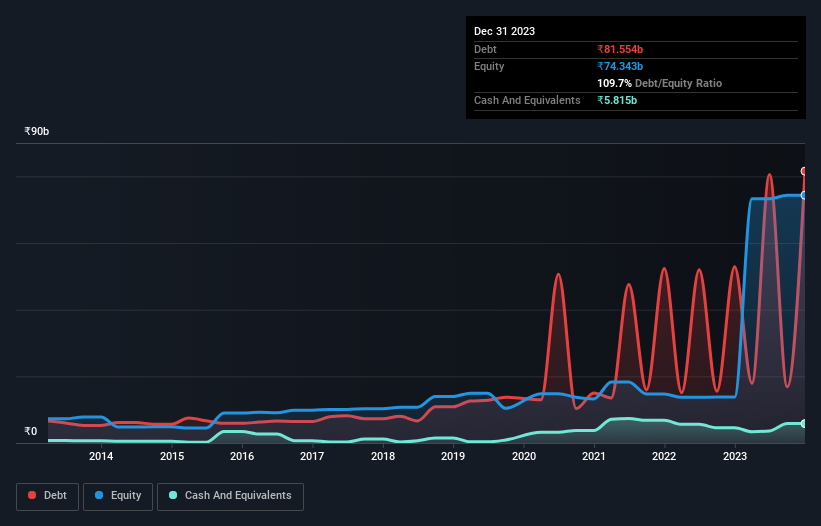The height and width of the screenshot is (526, 821).
Task: Toggle Cash And Equivalents legend button
Action: tap(230, 496)
